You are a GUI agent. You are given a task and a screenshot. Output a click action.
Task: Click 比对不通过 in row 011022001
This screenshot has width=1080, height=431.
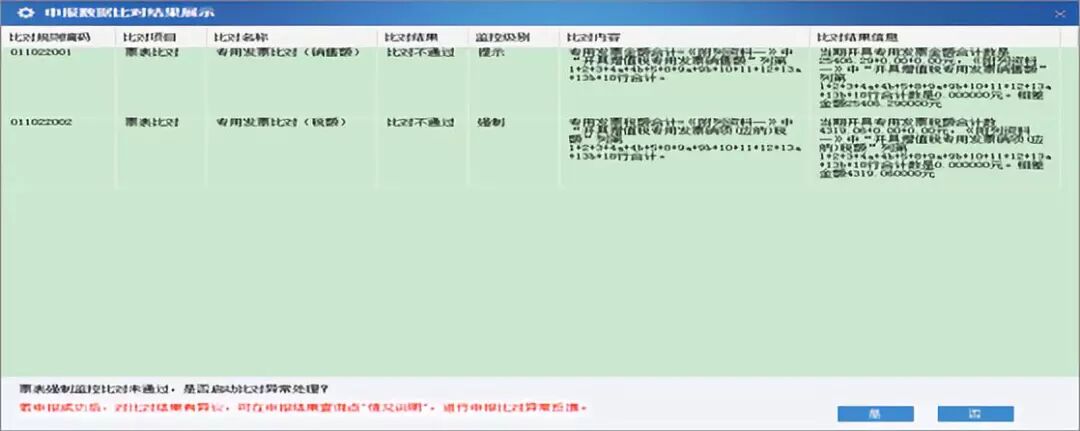coord(420,52)
